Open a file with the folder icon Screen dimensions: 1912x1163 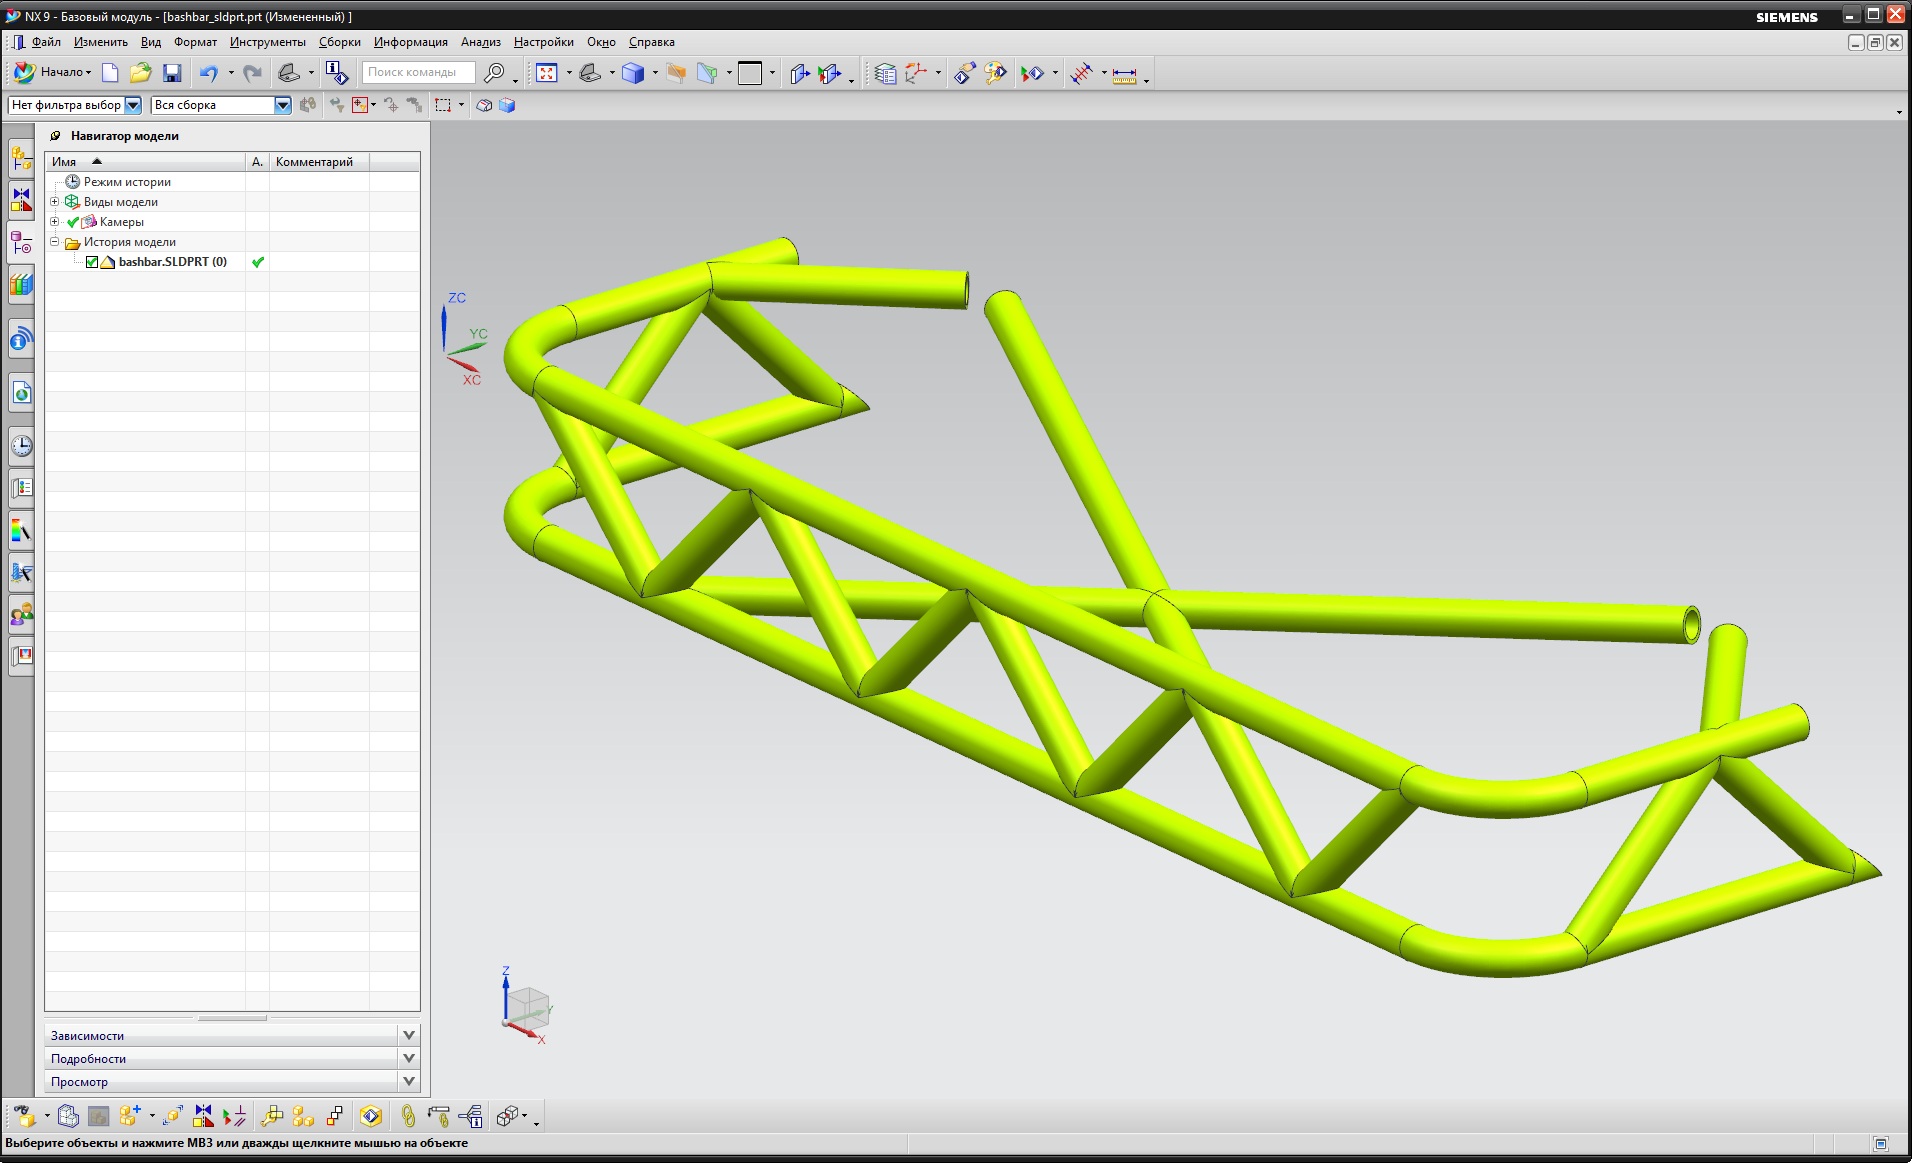coord(140,73)
